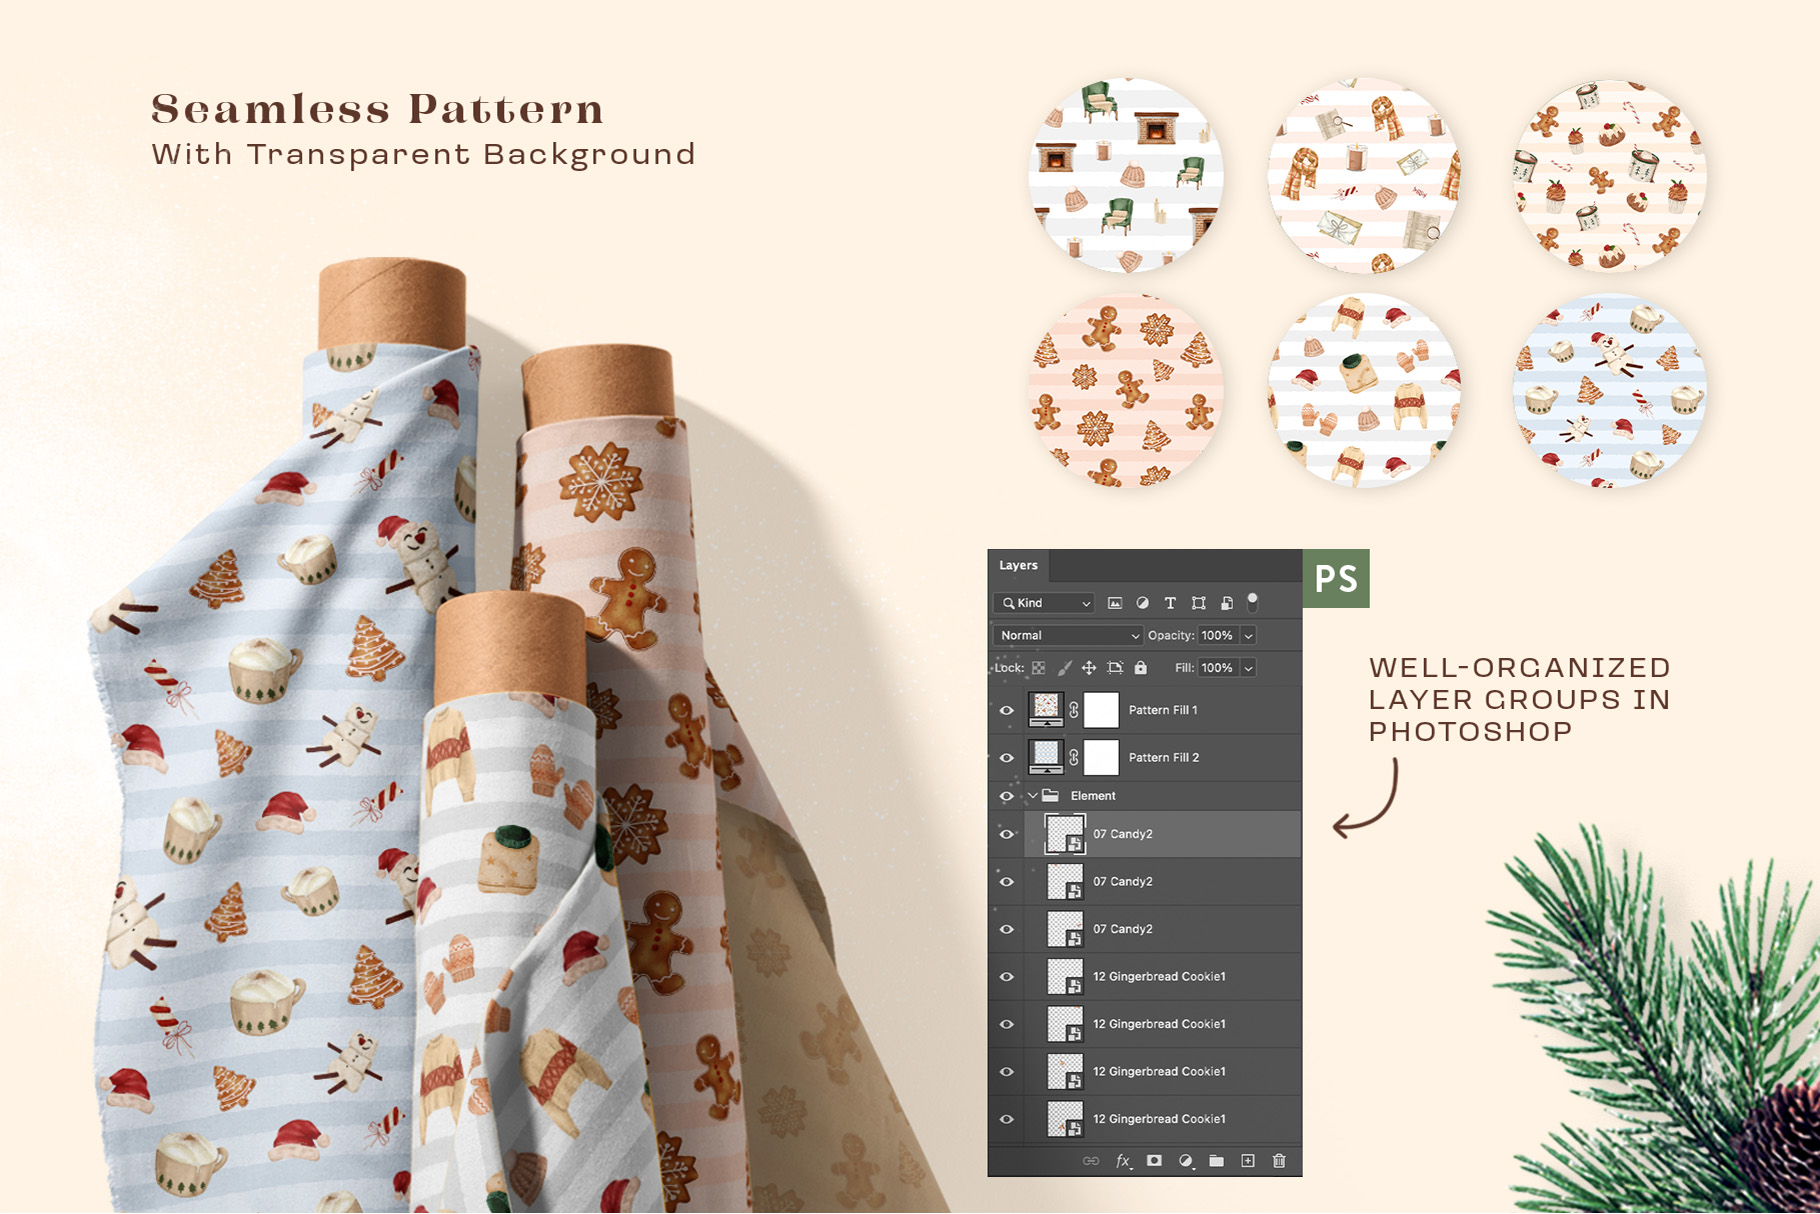Filter for shape layers icon
Image resolution: width=1820 pixels, height=1214 pixels.
pyautogui.click(x=1198, y=603)
